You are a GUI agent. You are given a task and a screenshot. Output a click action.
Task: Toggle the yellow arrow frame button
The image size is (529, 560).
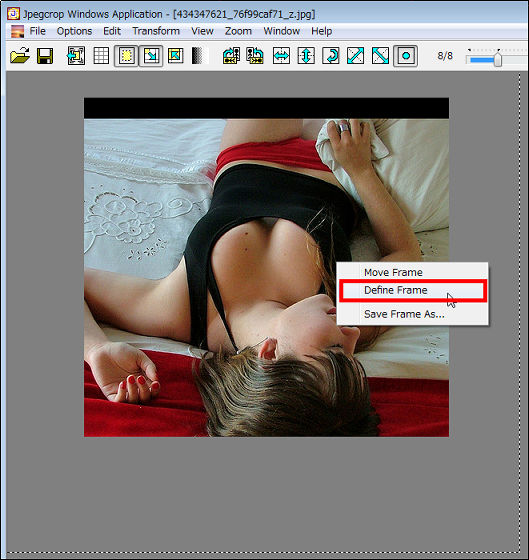(151, 56)
